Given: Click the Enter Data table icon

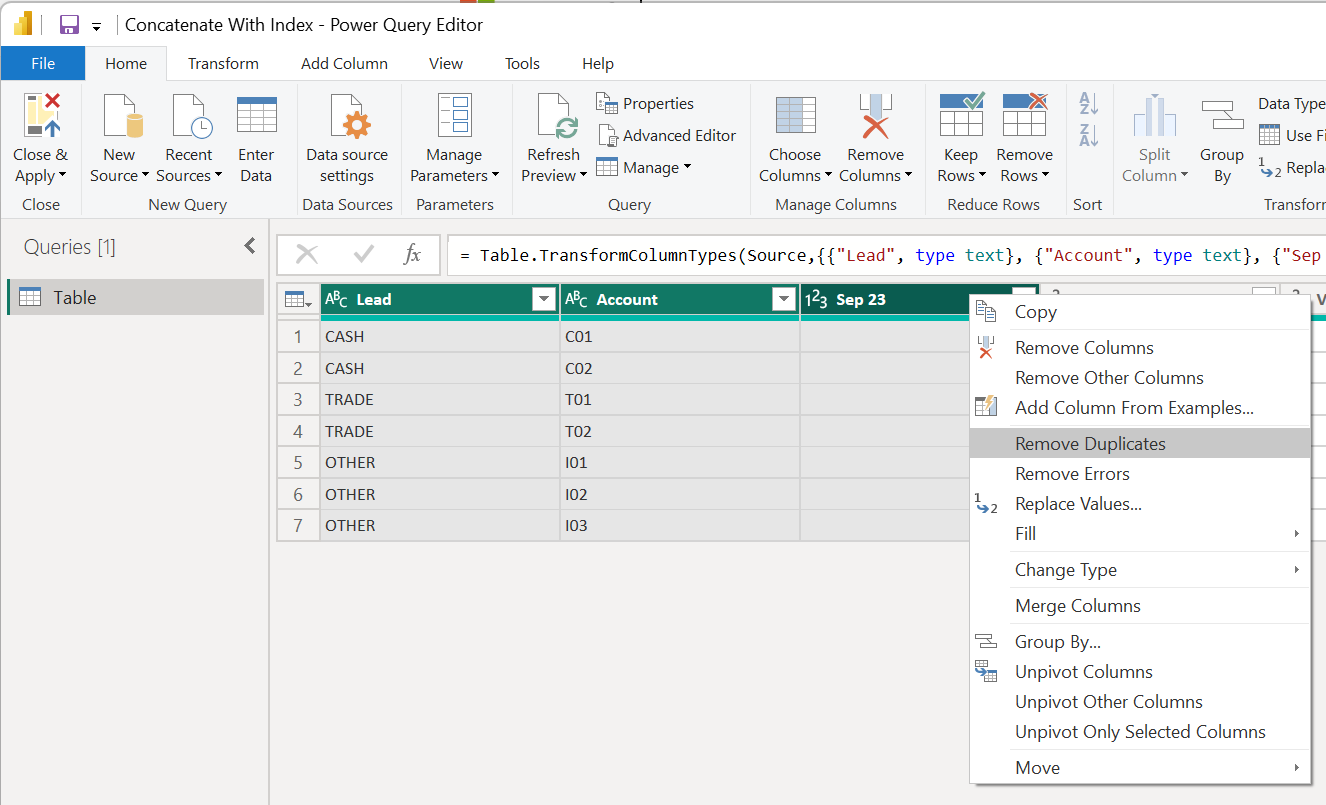Looking at the screenshot, I should tap(256, 115).
